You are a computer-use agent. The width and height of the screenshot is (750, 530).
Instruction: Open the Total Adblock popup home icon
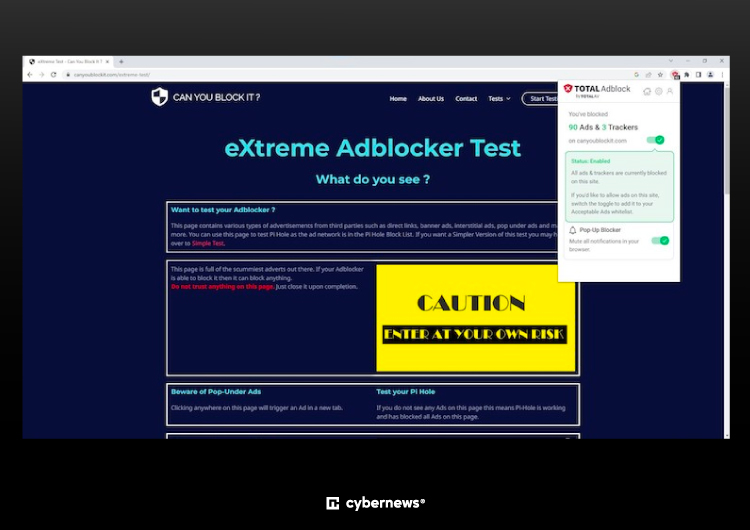(647, 91)
